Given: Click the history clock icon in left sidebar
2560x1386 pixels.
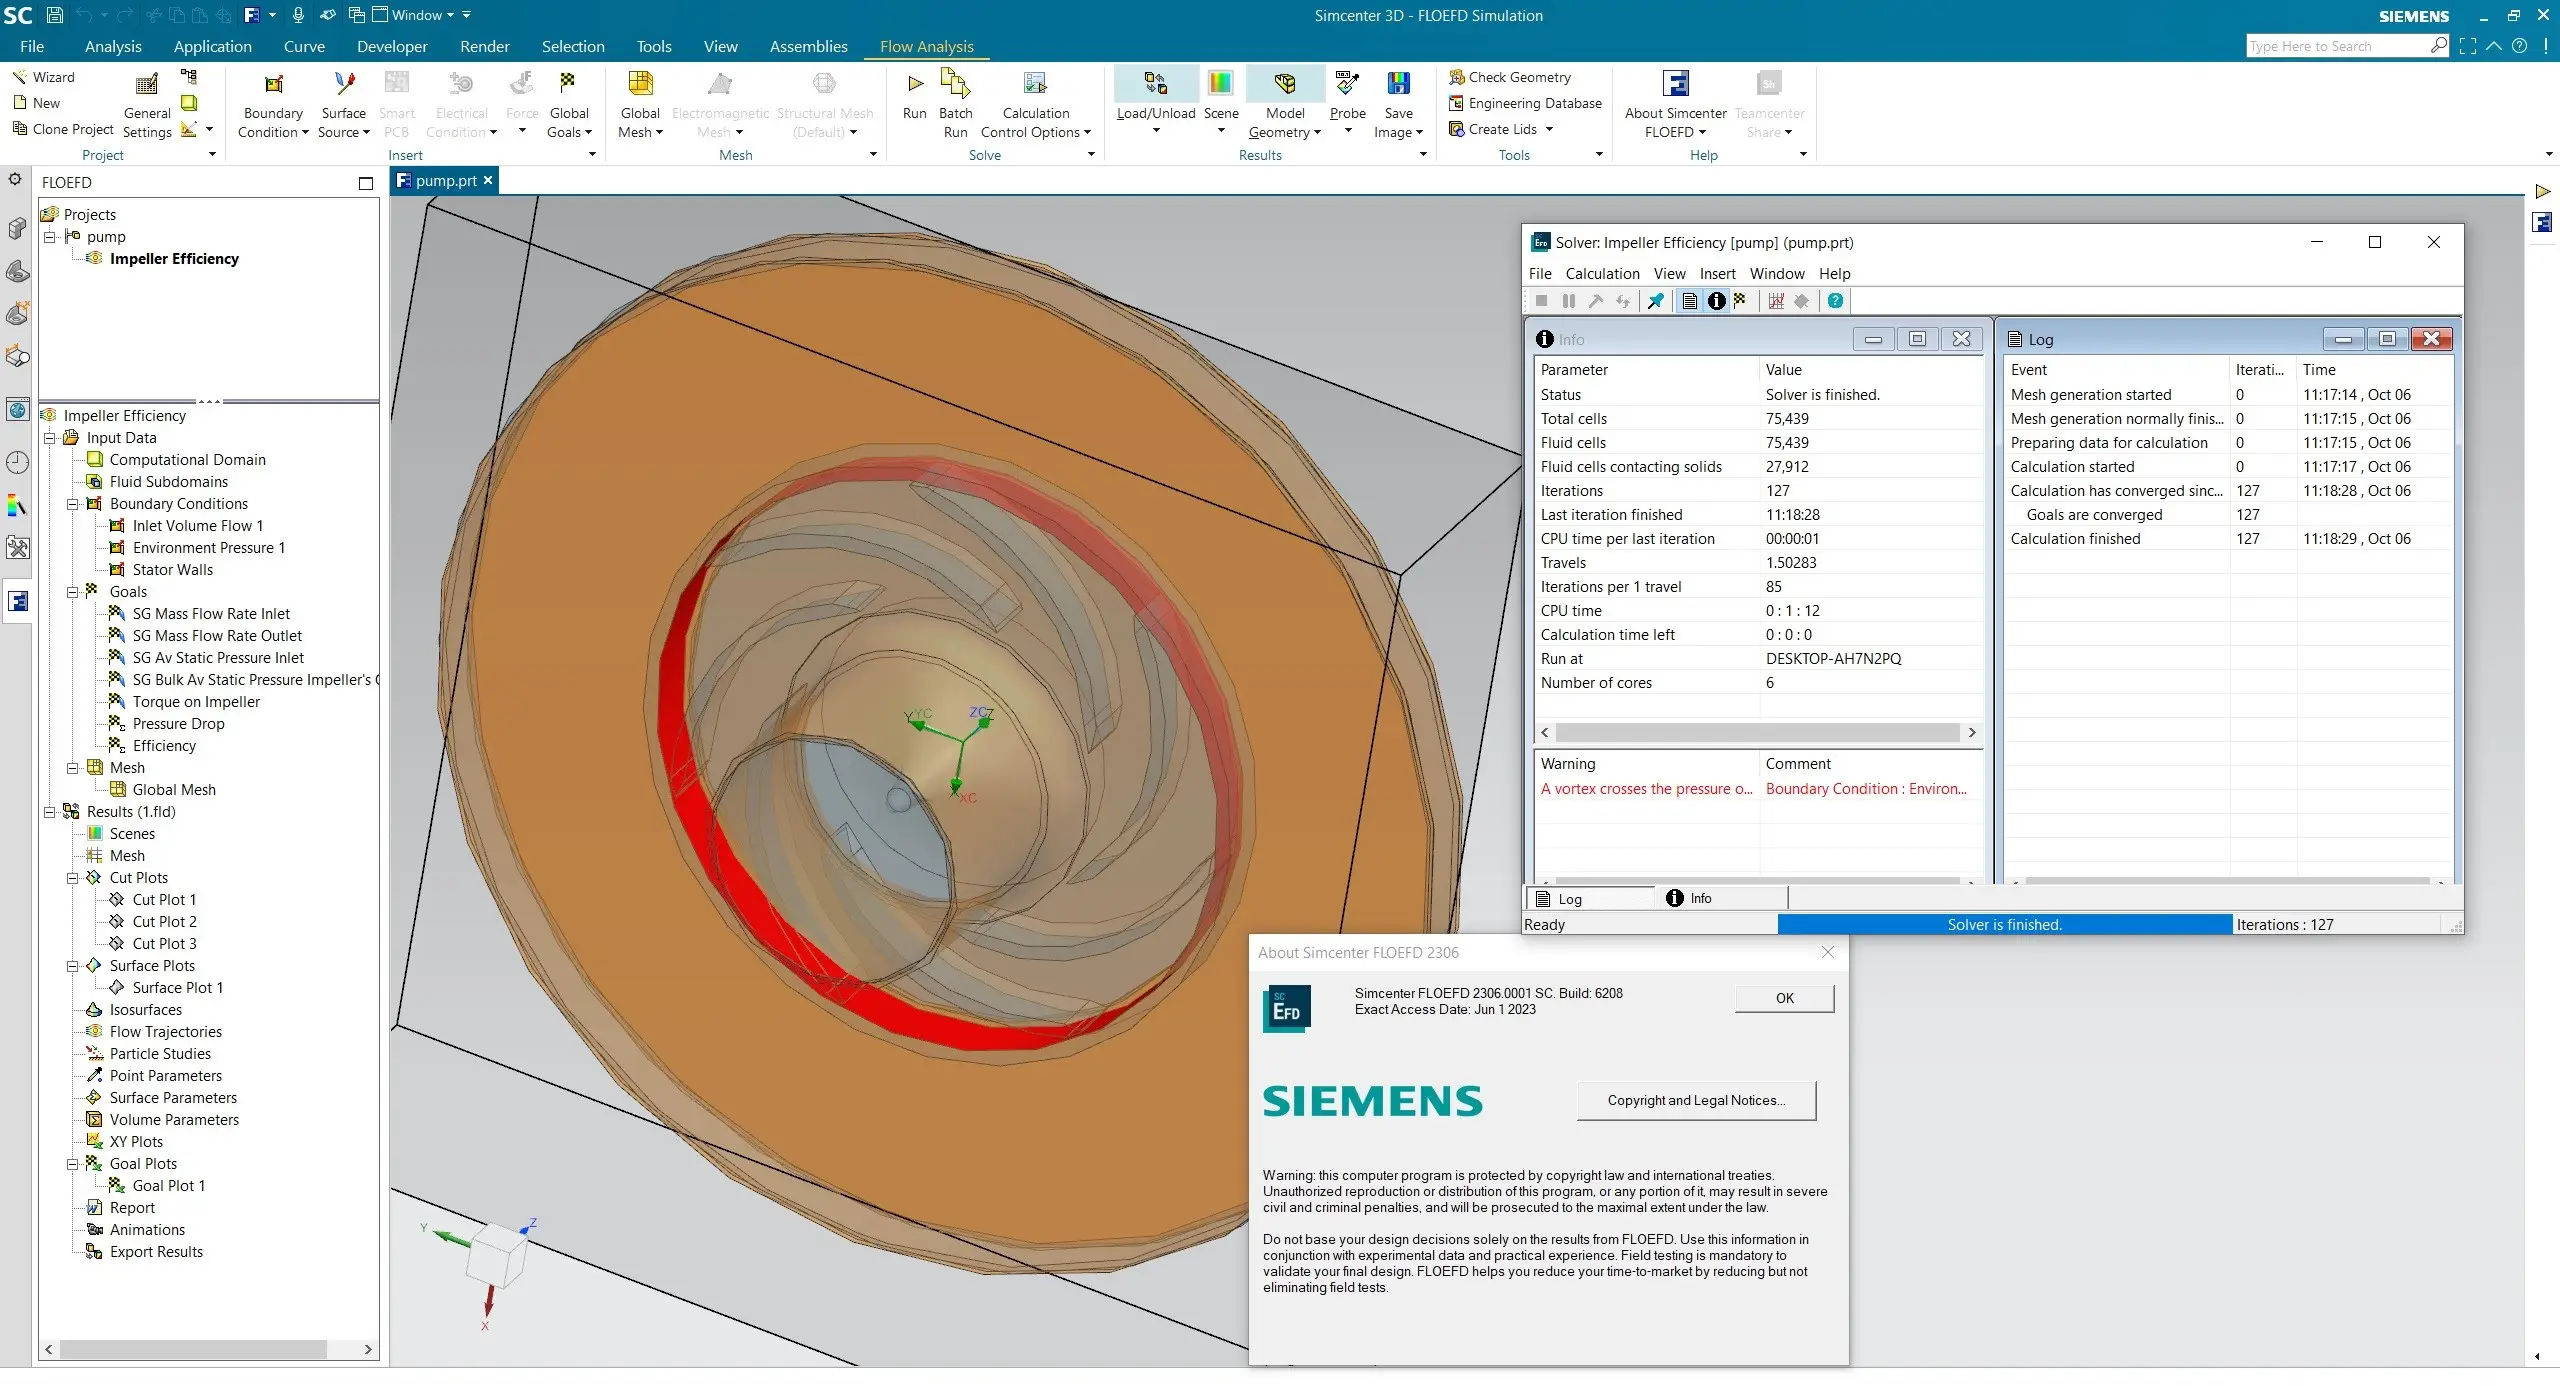Looking at the screenshot, I should [17, 463].
